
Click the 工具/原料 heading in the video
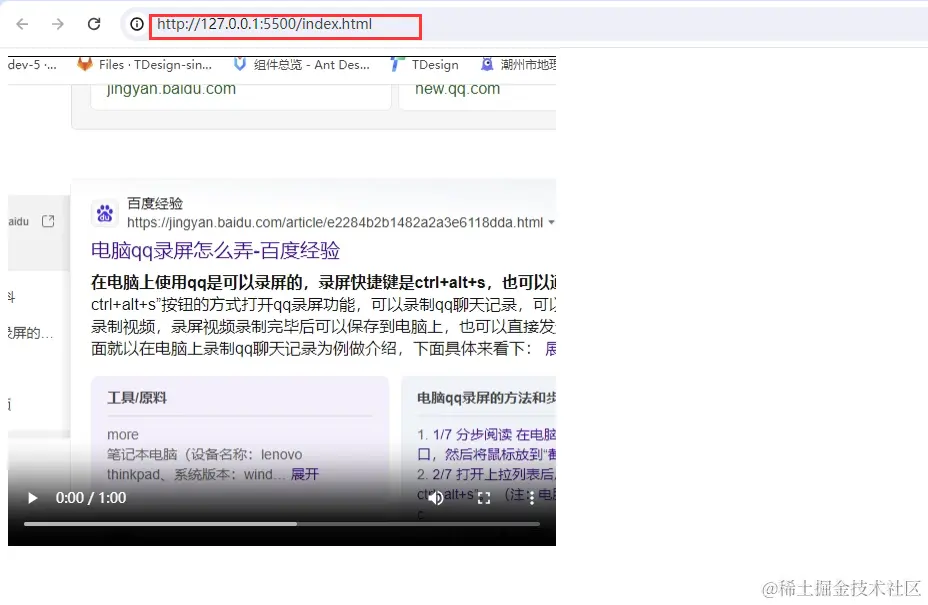coord(137,398)
